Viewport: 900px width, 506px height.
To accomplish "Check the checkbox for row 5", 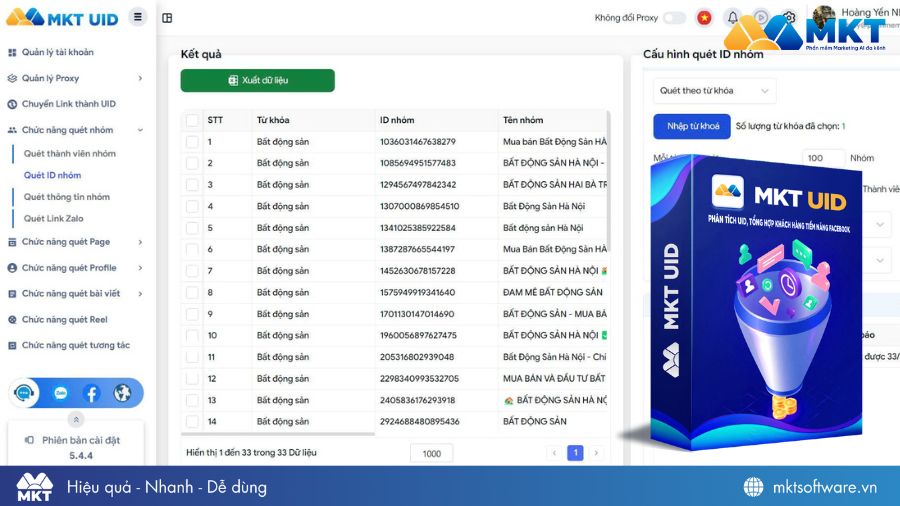I will [x=192, y=228].
